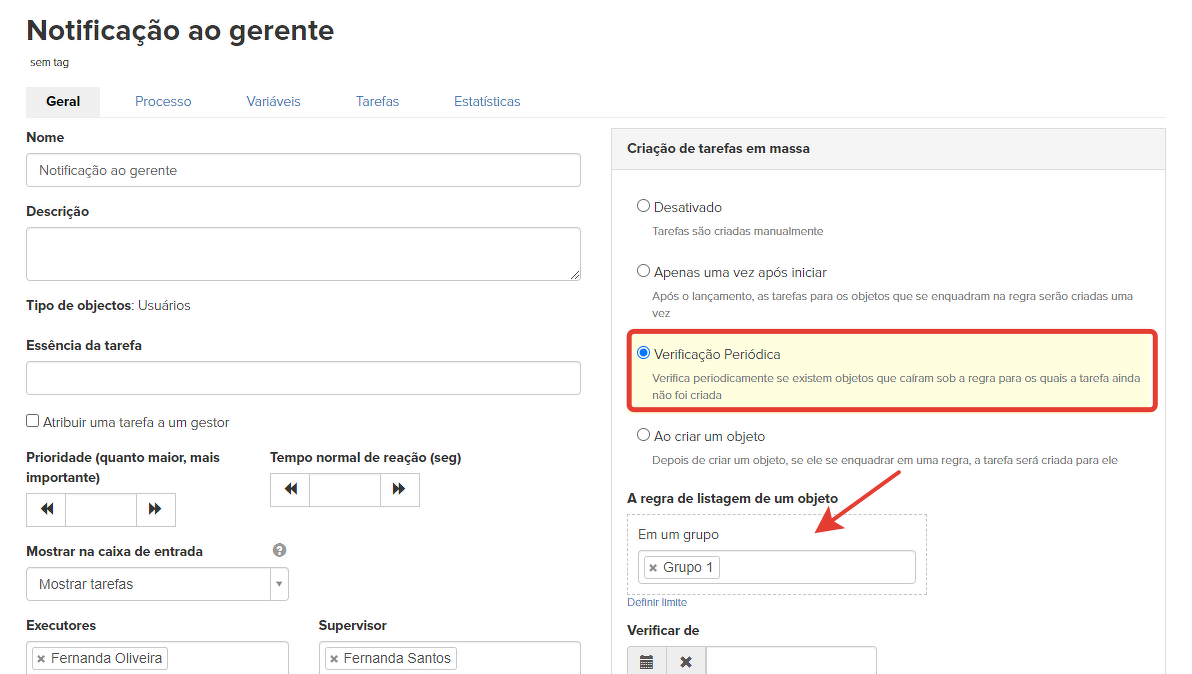Select the Desativado radio option
Viewport: 1192px width, 674px height.
(x=643, y=206)
